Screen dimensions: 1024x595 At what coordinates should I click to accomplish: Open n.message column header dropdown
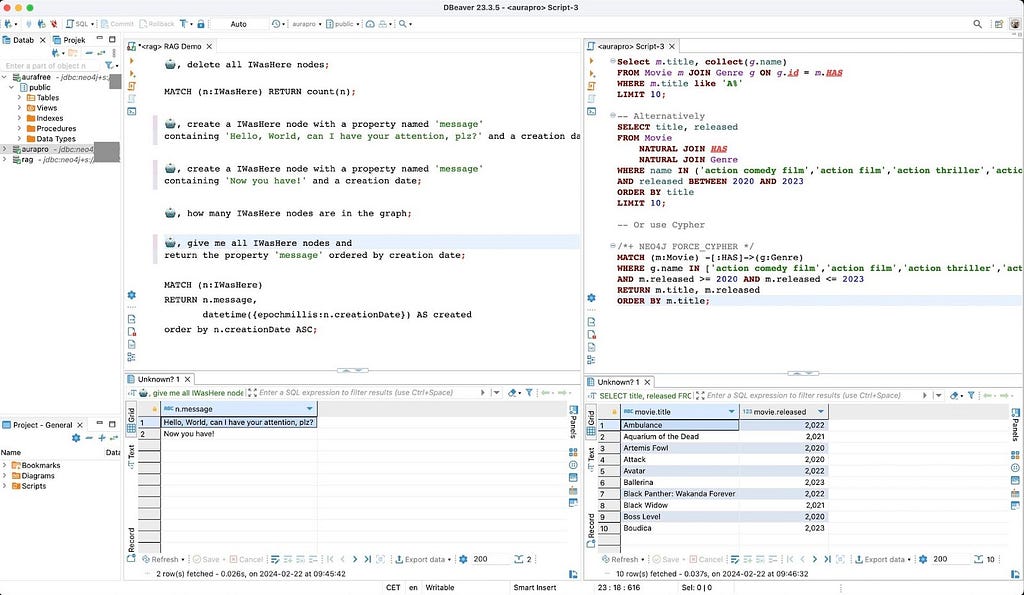click(x=310, y=409)
